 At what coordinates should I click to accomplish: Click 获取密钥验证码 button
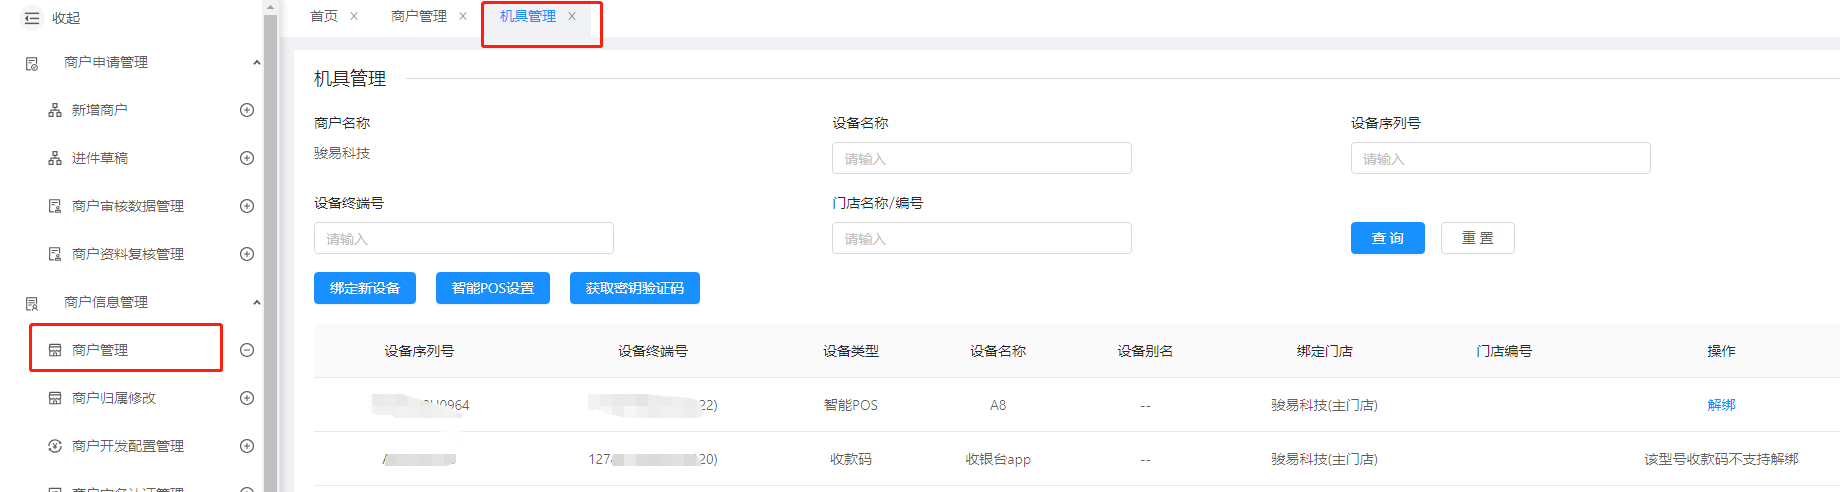[x=635, y=288]
